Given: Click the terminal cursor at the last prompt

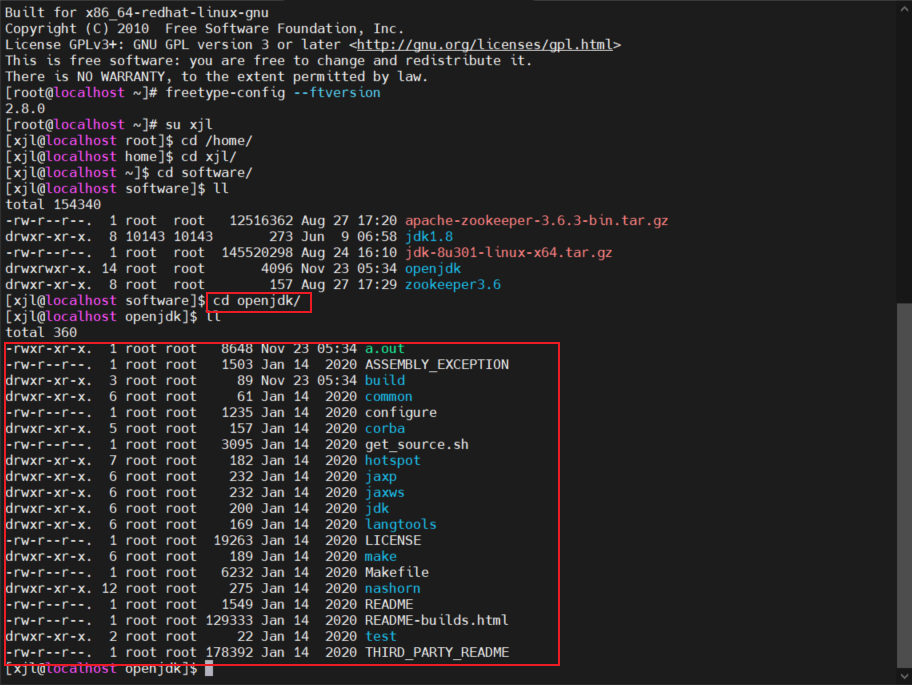Looking at the screenshot, I should [x=209, y=669].
